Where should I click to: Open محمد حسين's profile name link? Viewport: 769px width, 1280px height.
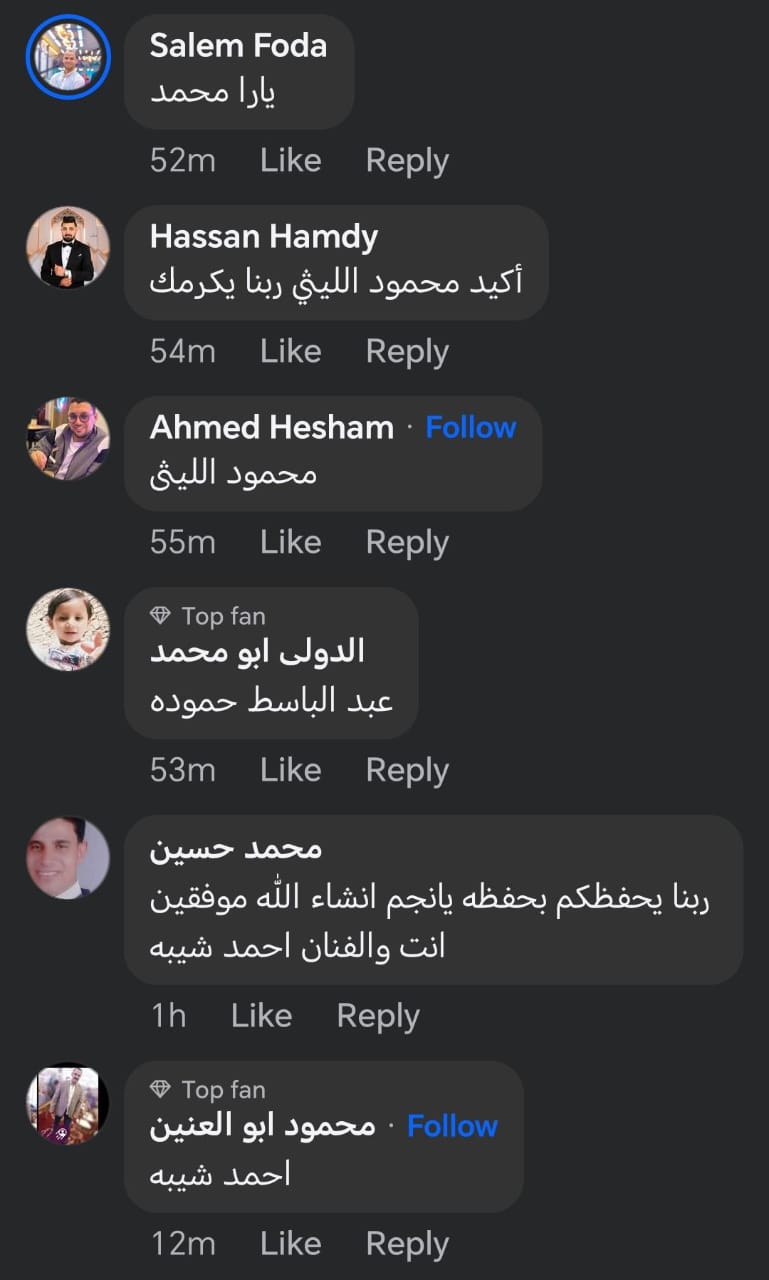pyautogui.click(x=236, y=849)
